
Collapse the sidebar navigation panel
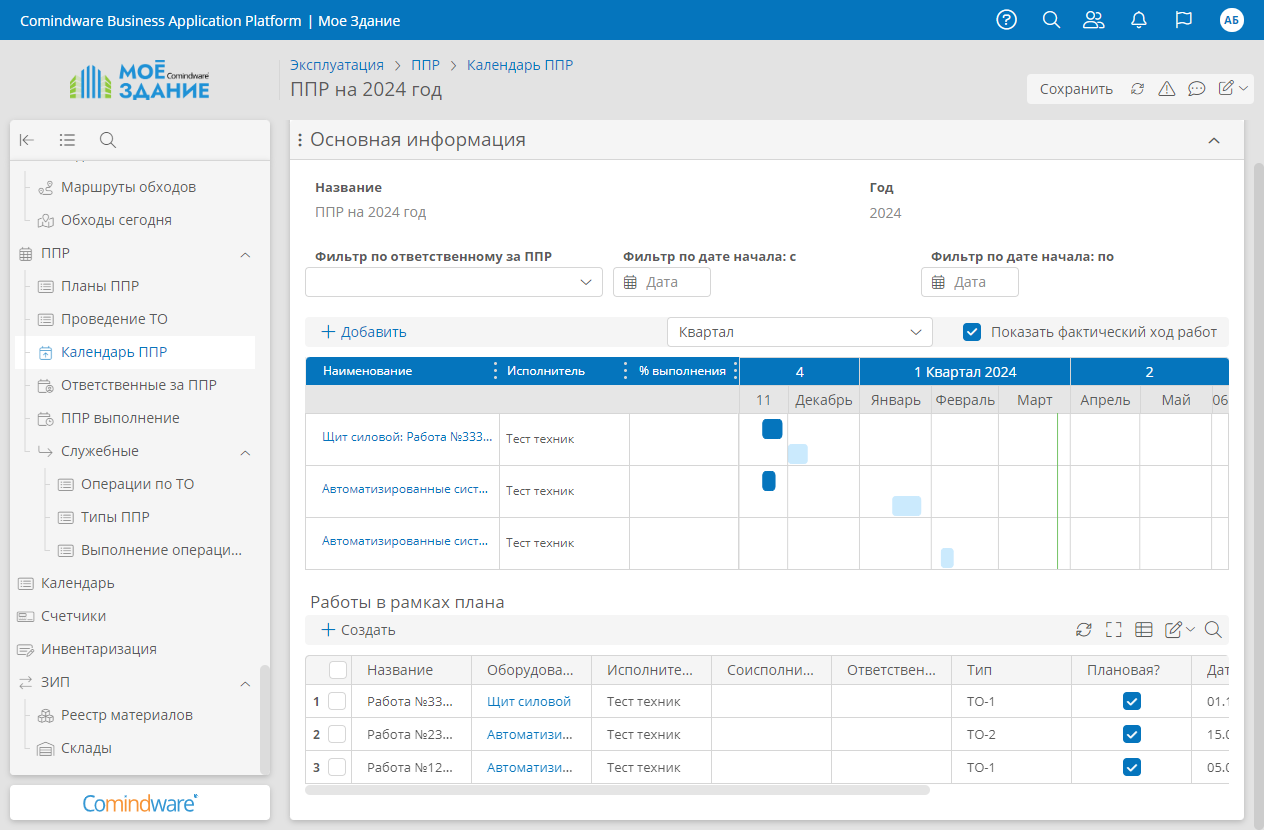[x=27, y=140]
